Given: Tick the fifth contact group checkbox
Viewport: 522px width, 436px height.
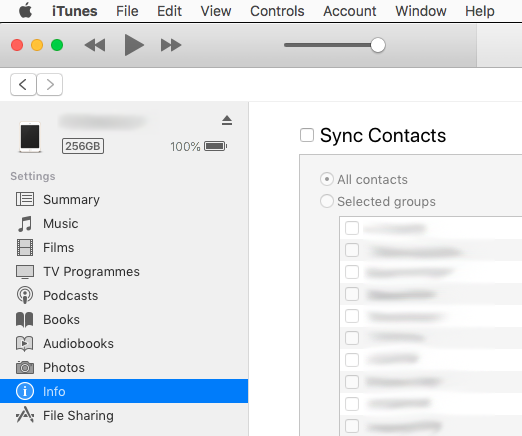Looking at the screenshot, I should click(x=352, y=316).
